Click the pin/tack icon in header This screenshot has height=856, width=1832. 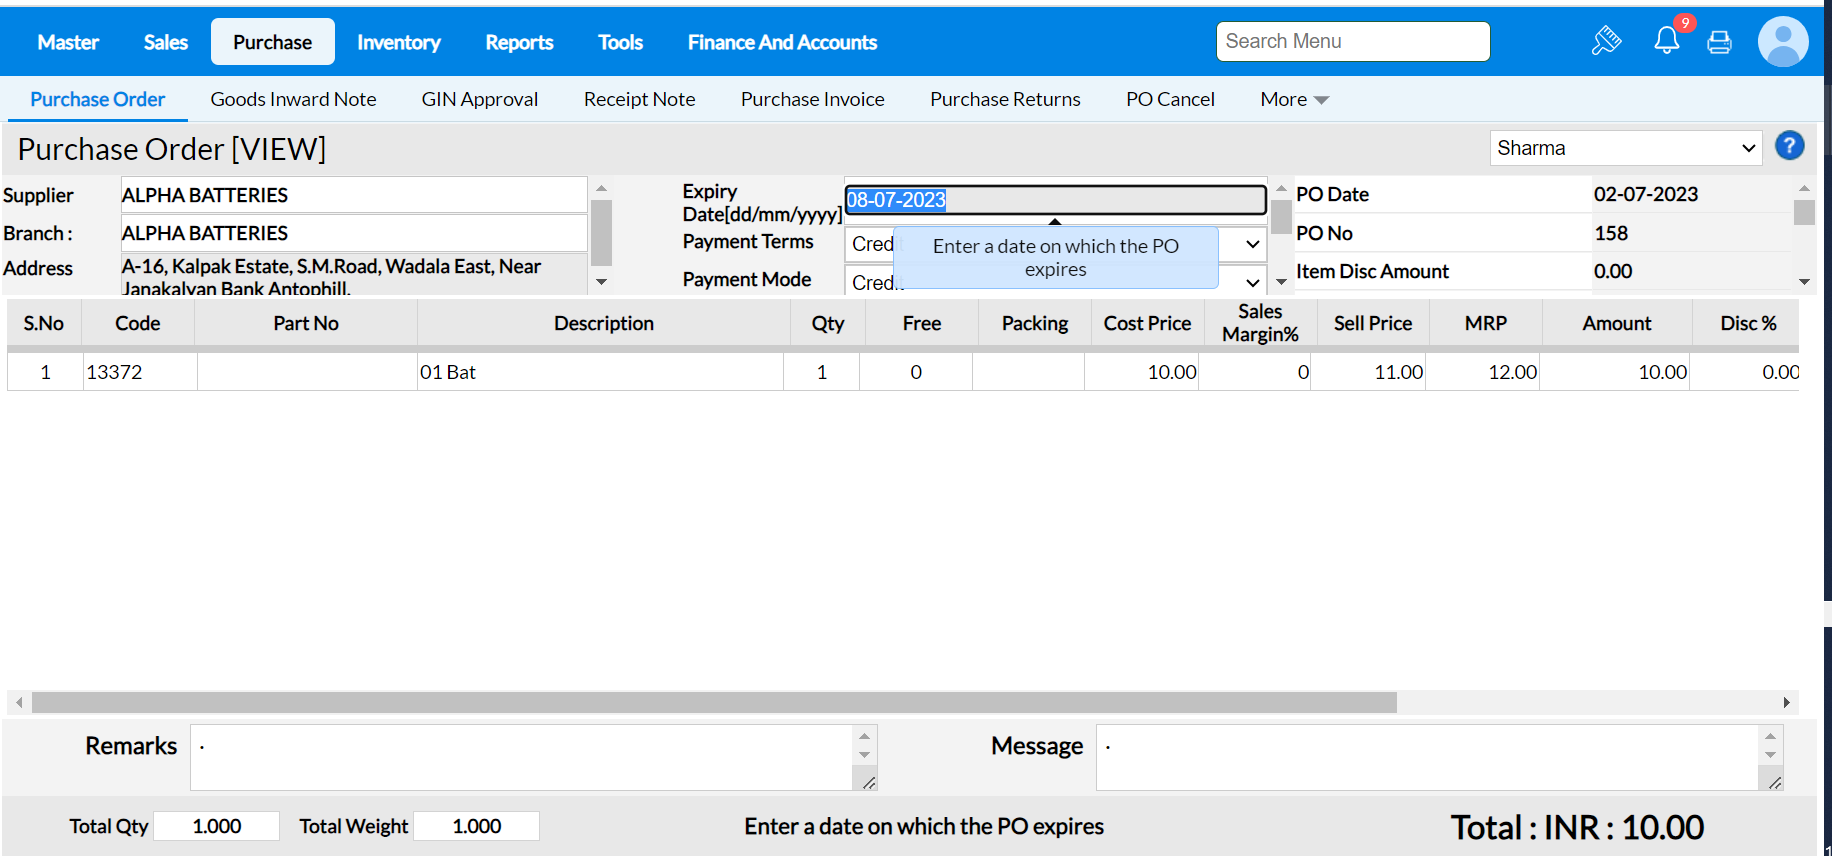1606,41
